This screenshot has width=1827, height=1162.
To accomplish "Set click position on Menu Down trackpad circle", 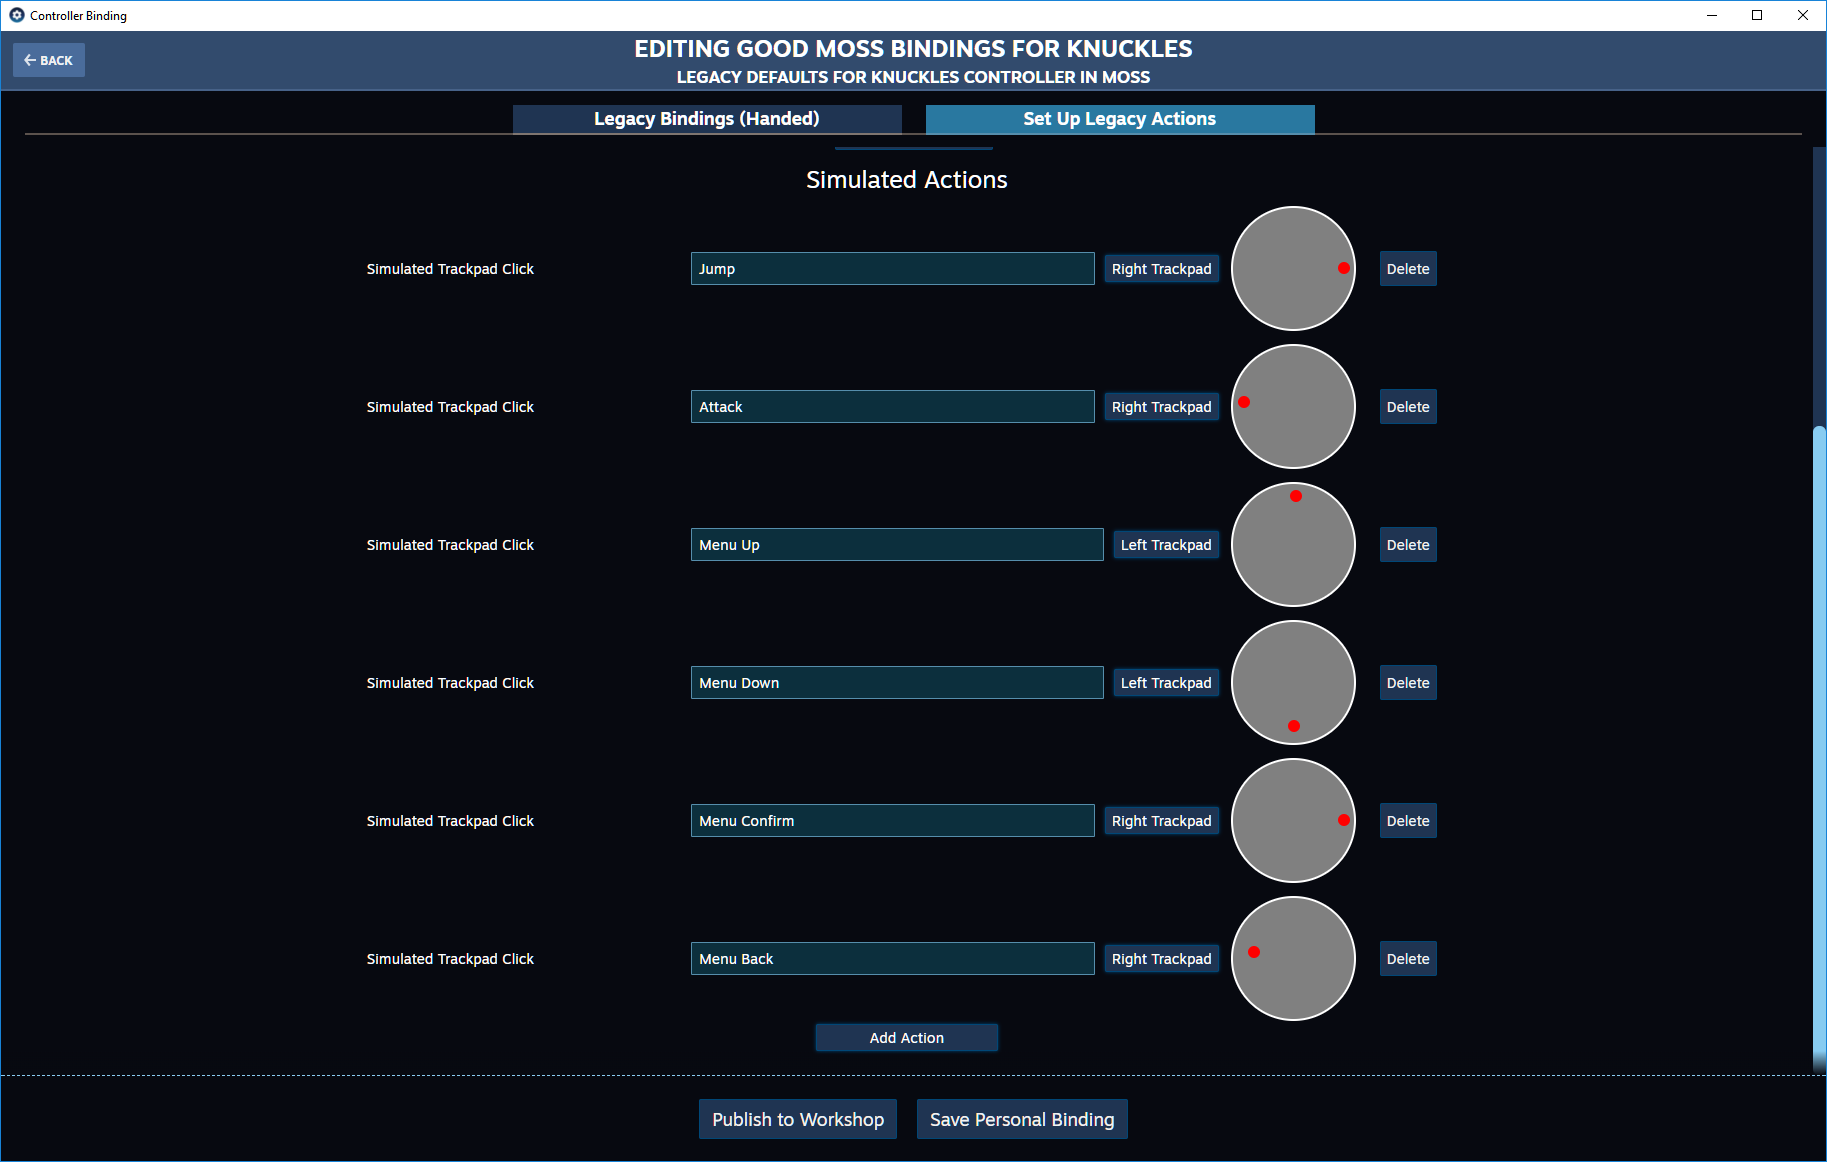I will [x=1293, y=682].
